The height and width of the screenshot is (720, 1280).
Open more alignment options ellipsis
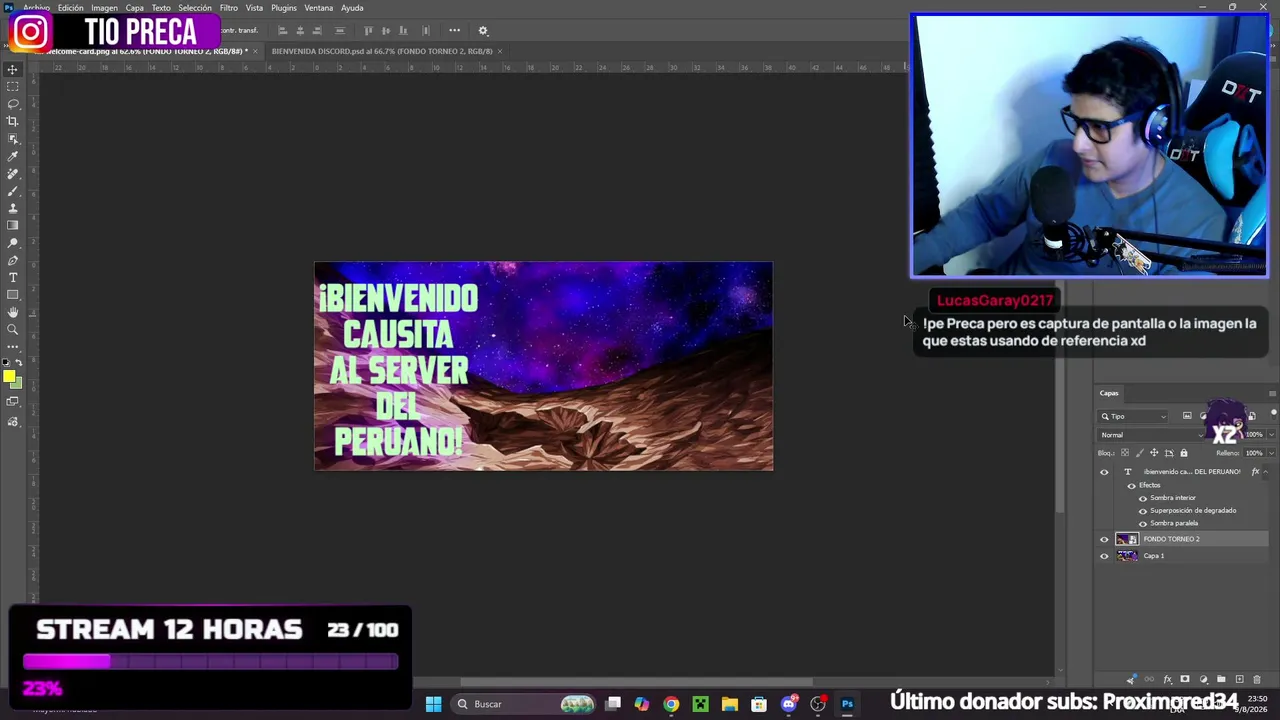(x=454, y=31)
